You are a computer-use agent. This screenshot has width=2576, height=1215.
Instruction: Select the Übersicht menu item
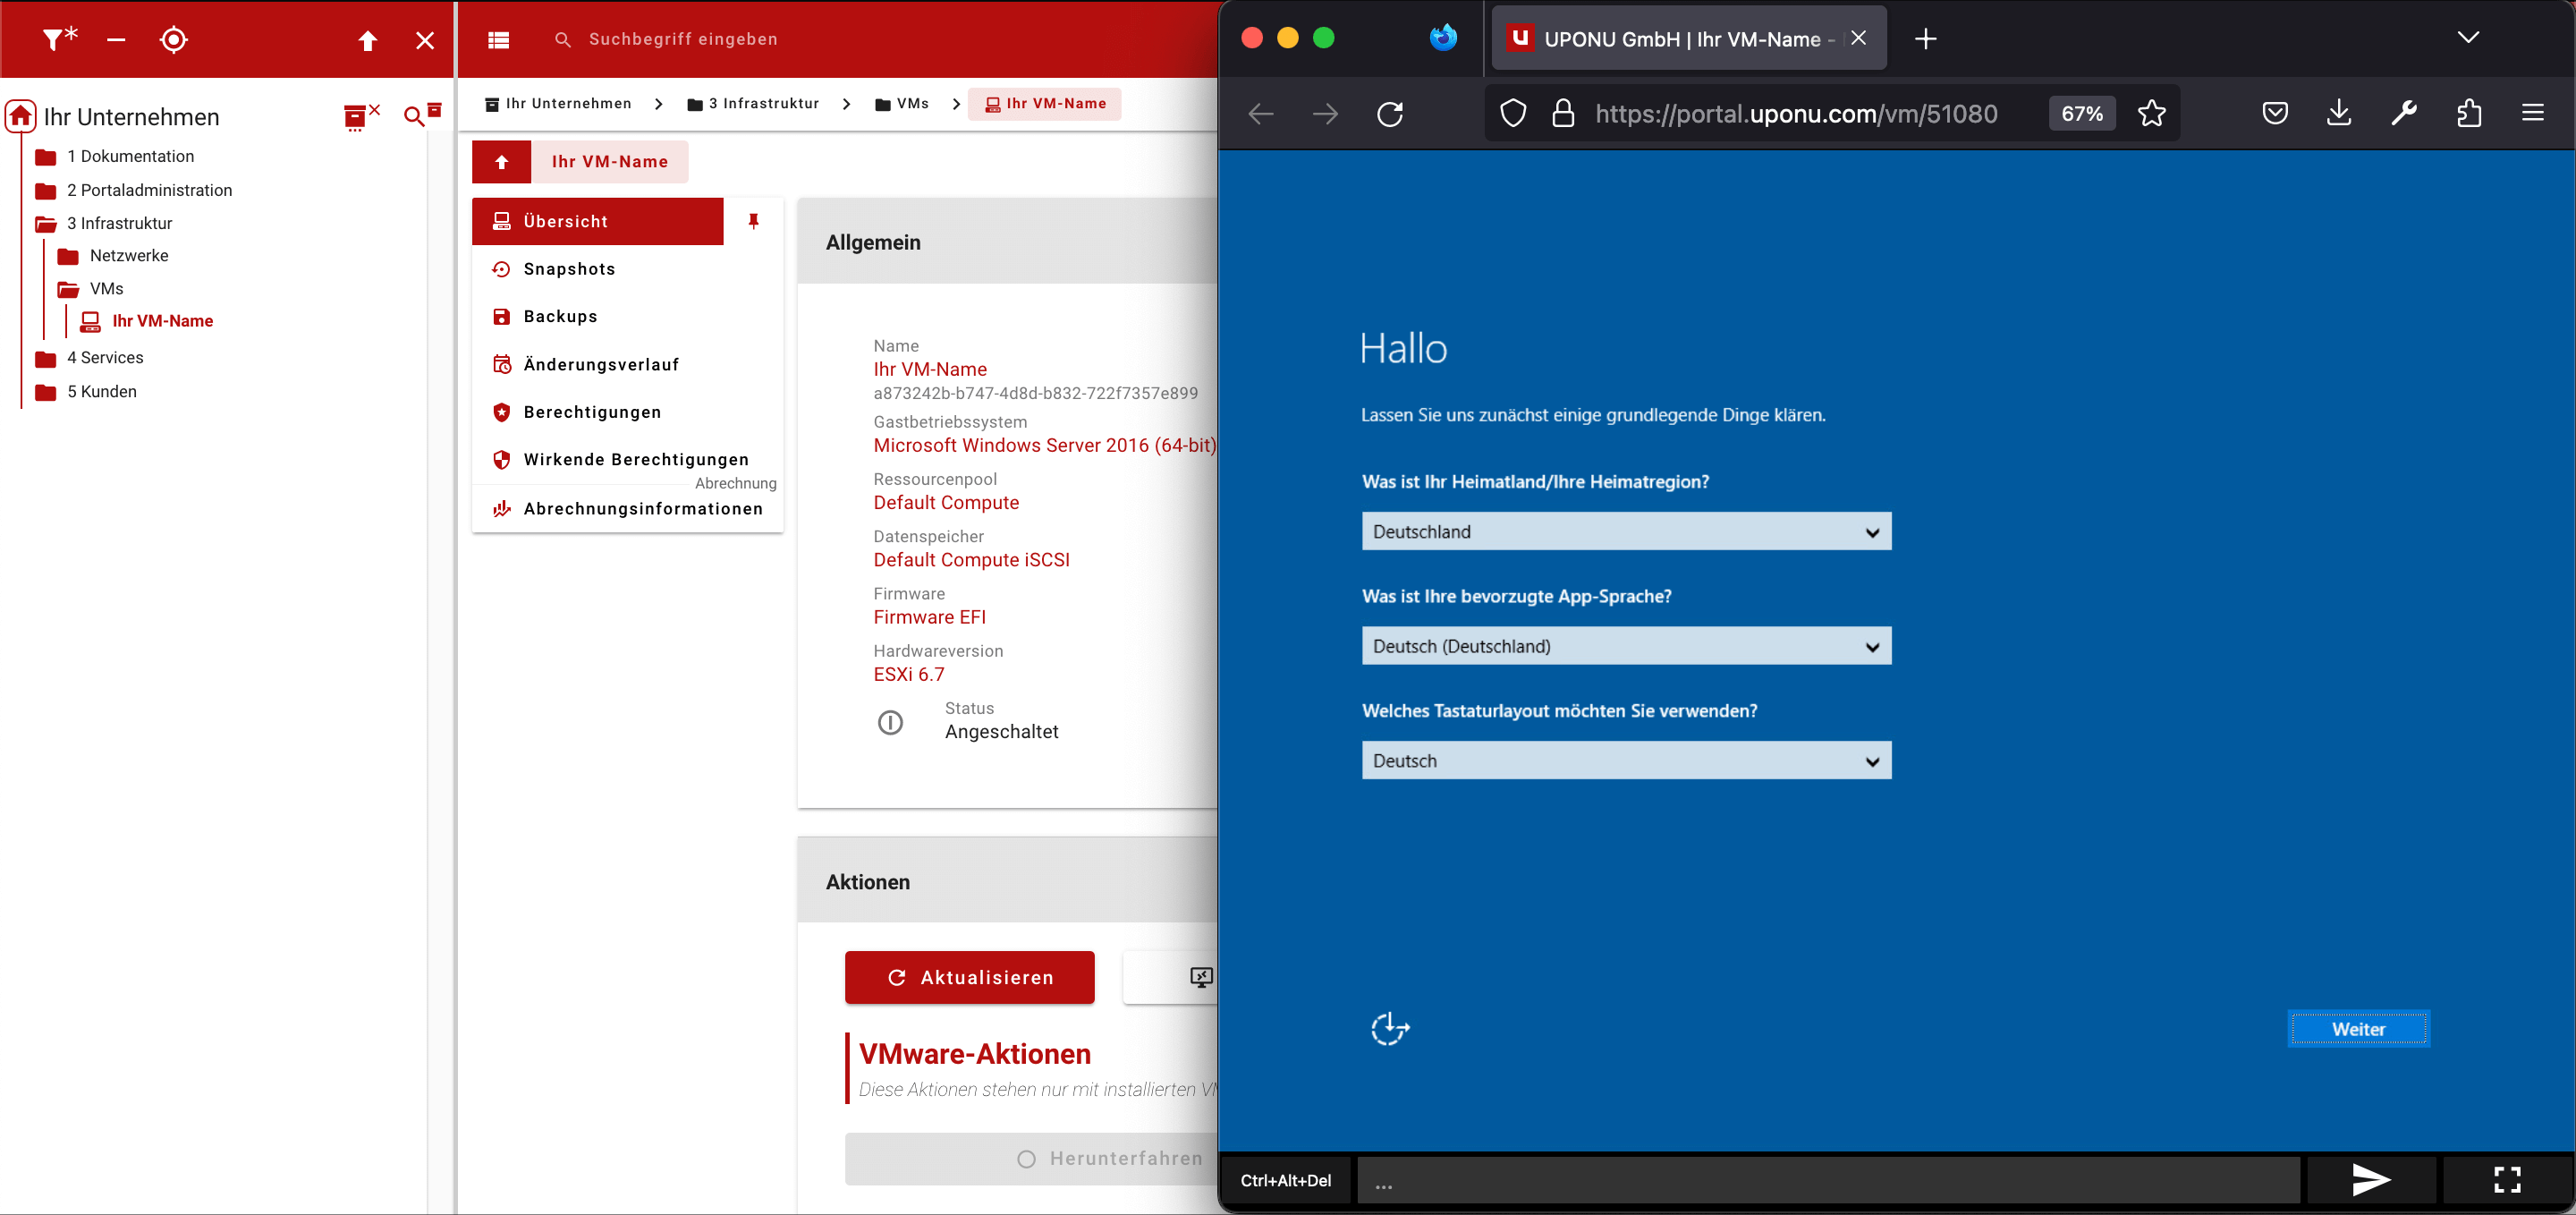[597, 221]
